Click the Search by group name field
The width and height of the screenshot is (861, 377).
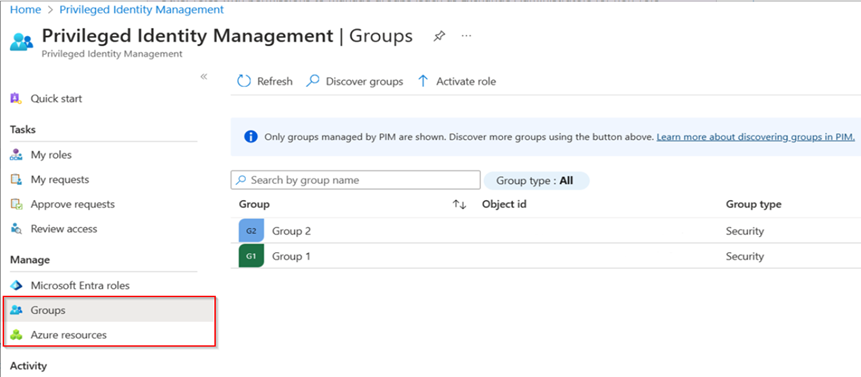(355, 180)
